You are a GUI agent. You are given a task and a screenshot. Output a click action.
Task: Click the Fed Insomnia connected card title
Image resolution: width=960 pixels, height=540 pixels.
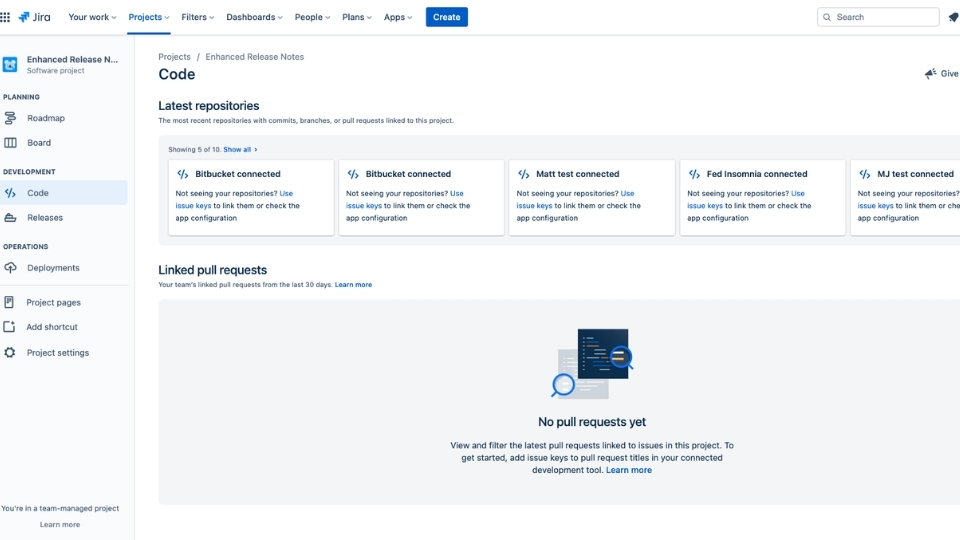pyautogui.click(x=757, y=174)
